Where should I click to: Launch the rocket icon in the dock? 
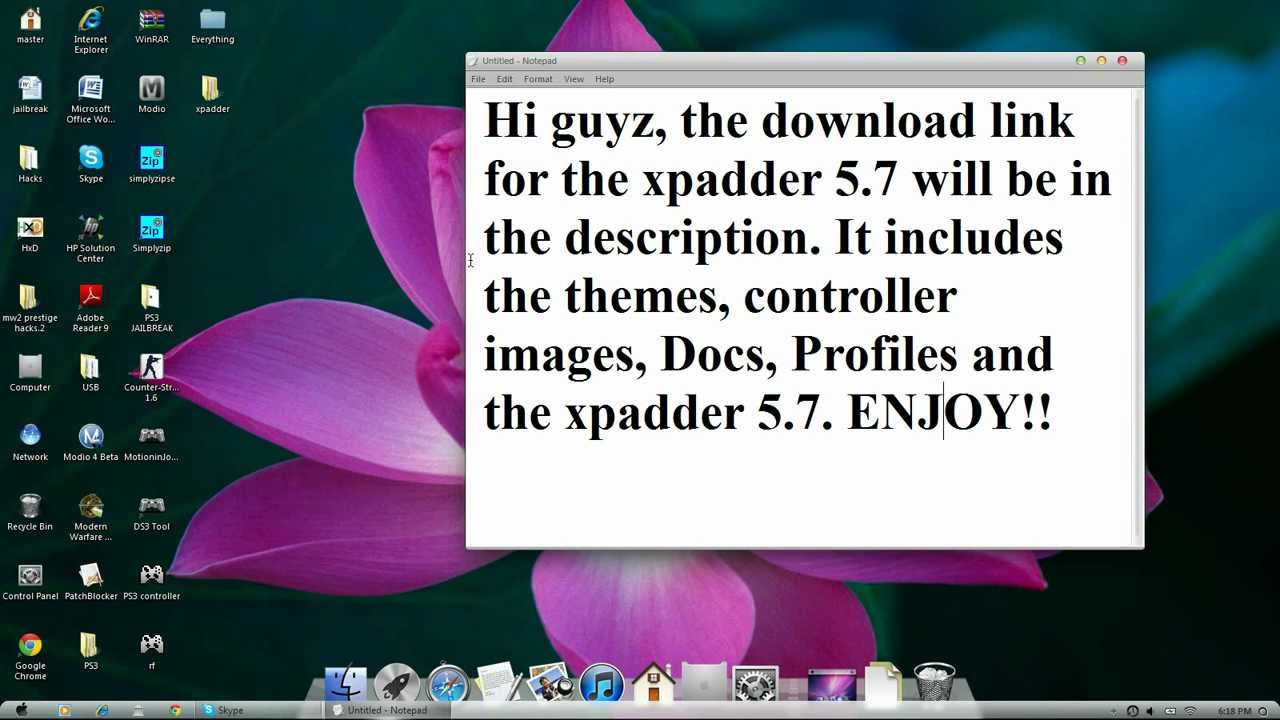click(397, 683)
